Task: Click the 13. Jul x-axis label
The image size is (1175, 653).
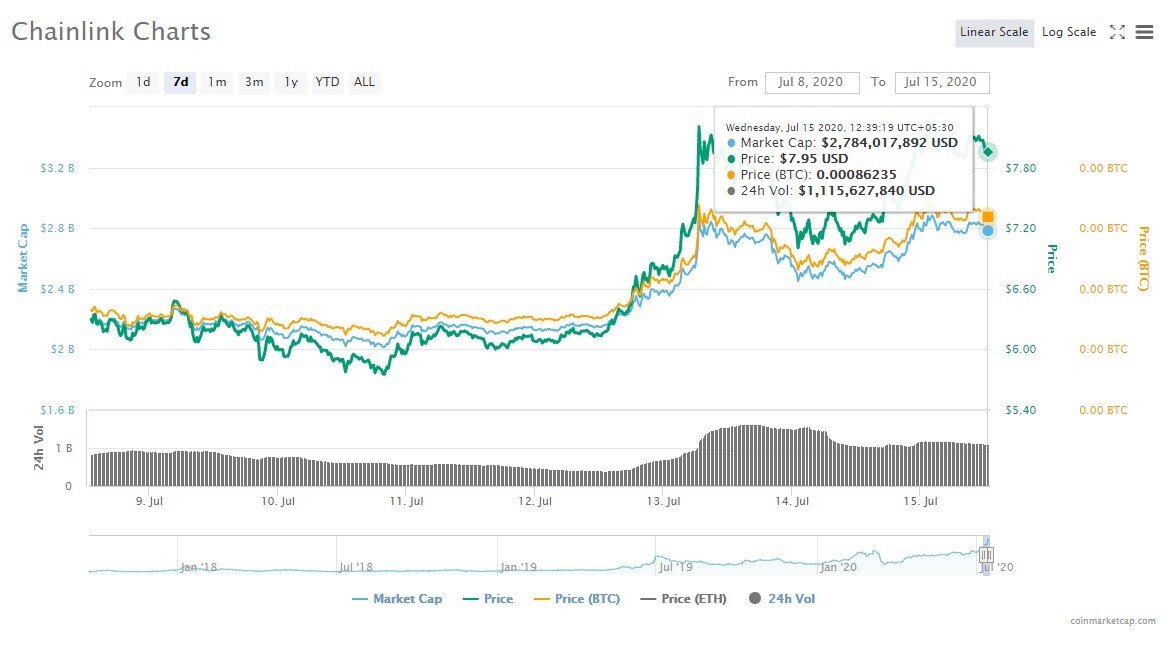Action: (663, 501)
